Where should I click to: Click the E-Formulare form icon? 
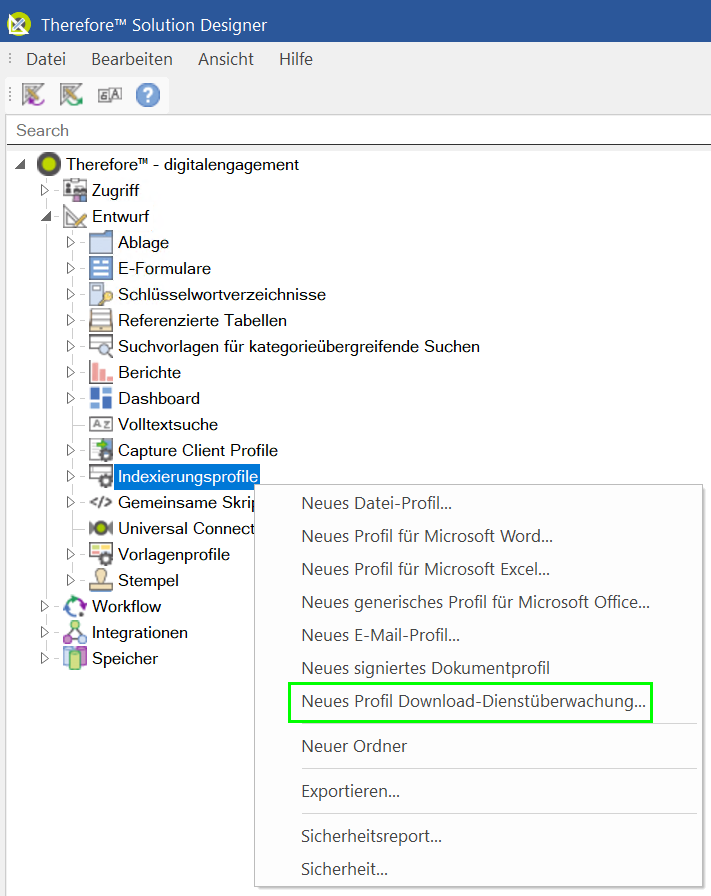tap(101, 268)
